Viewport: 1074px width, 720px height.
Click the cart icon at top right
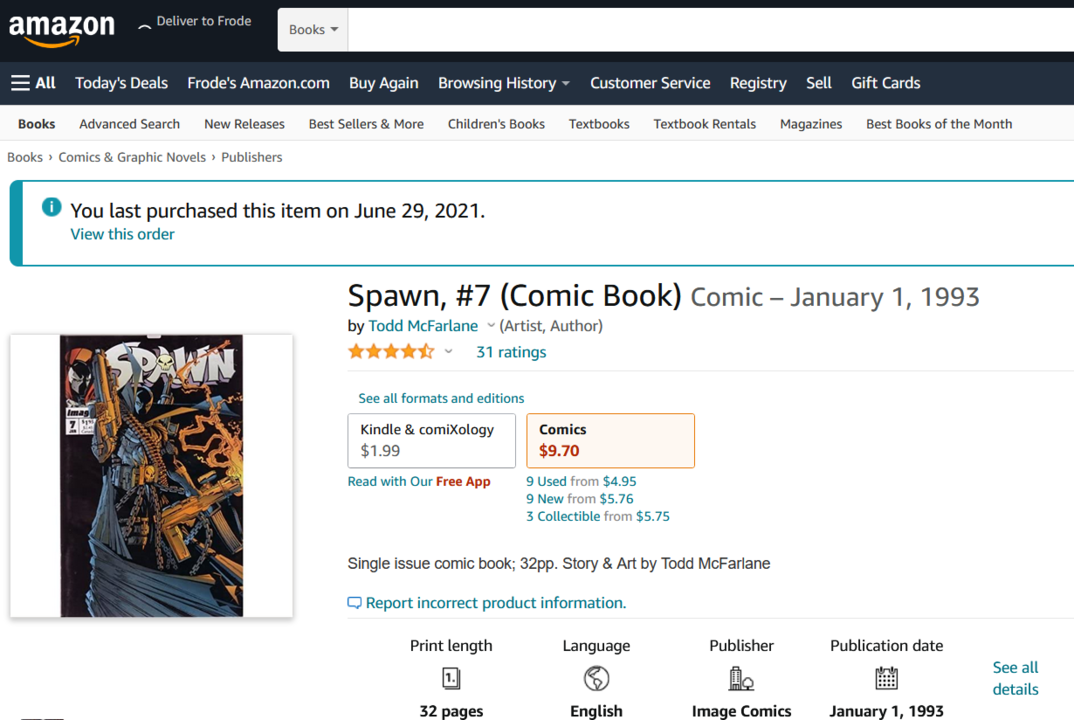pos(1060,28)
